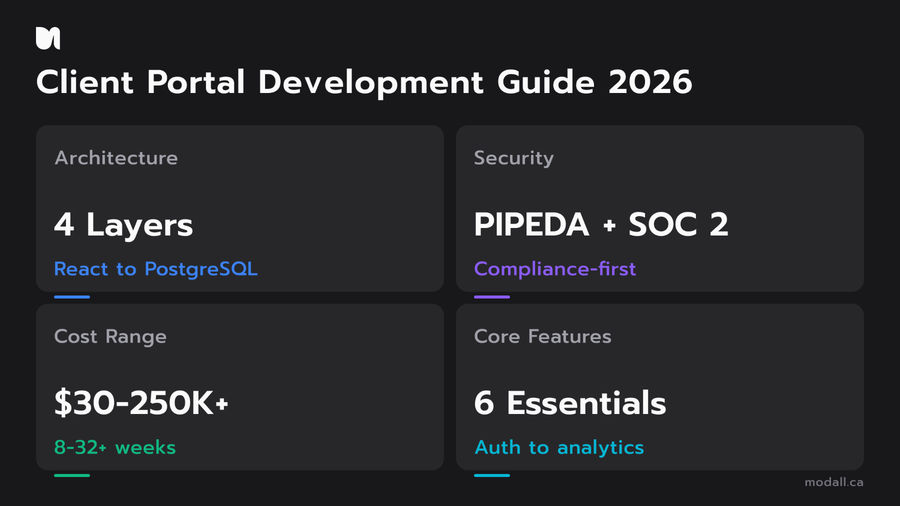Screen dimensions: 900x506
Task: Click the Modall logo icon above the title
Action: click(48, 38)
